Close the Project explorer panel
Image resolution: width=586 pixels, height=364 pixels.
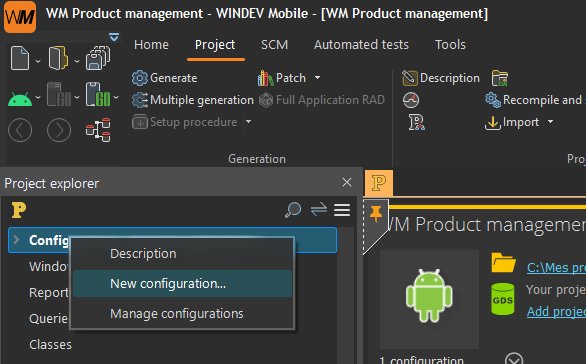click(x=347, y=182)
